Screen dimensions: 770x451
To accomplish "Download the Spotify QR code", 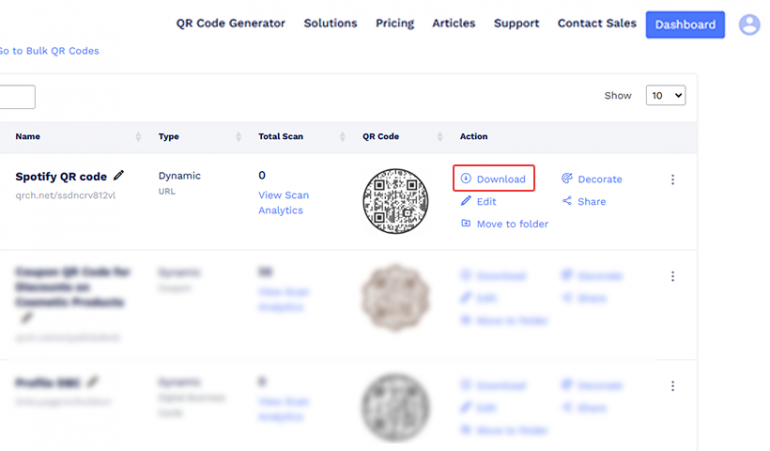I will pos(494,179).
